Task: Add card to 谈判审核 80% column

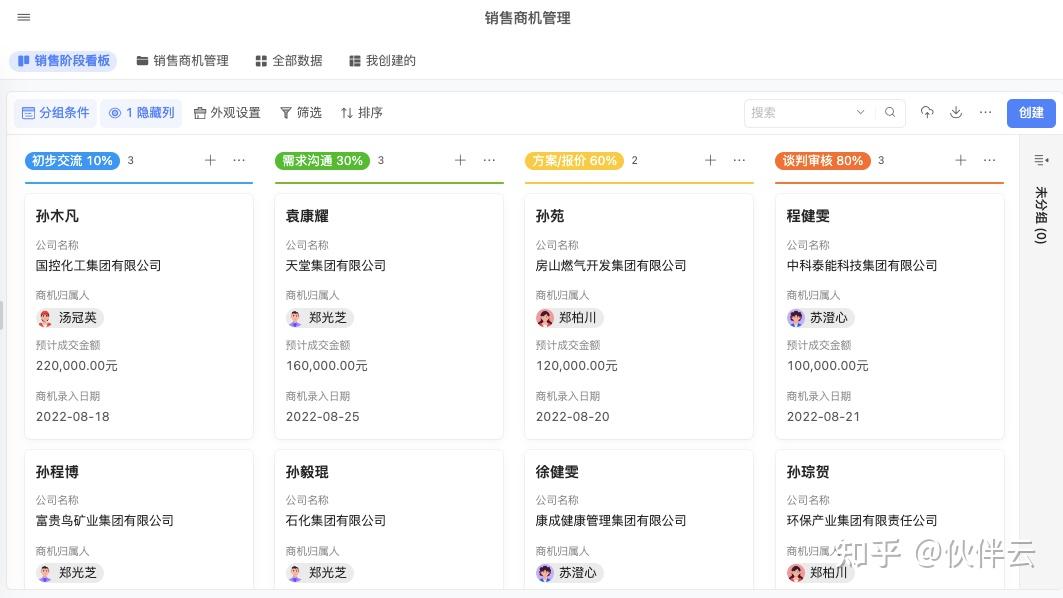Action: coord(961,160)
